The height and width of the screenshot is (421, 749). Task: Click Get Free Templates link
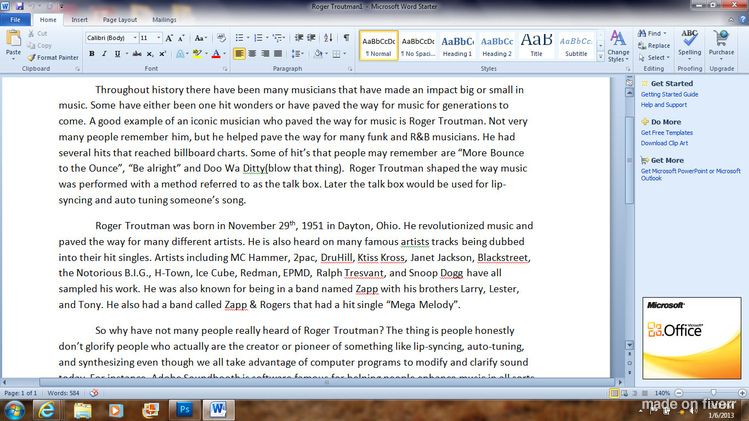point(666,132)
